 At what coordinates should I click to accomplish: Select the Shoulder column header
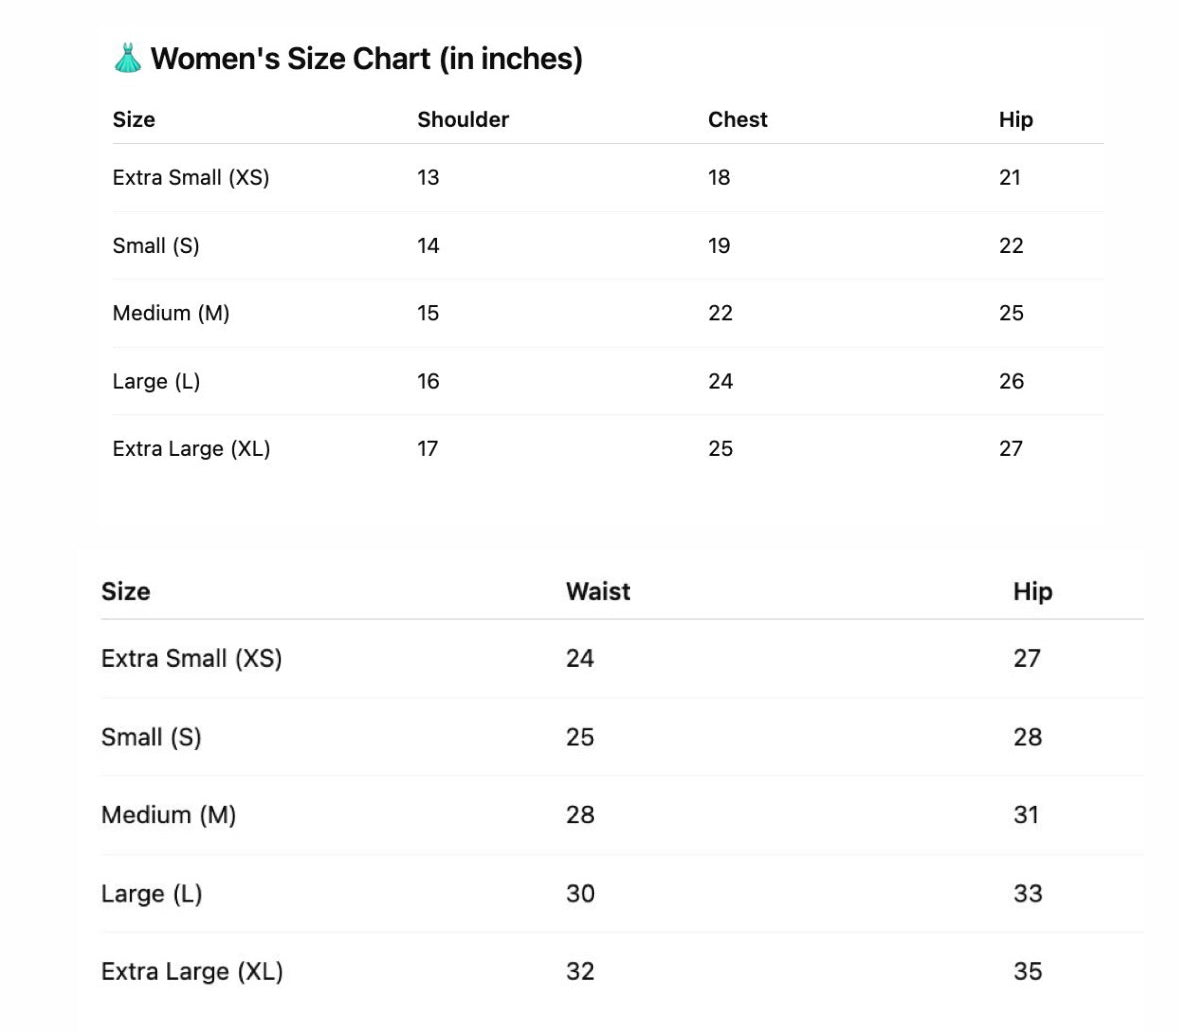[463, 120]
